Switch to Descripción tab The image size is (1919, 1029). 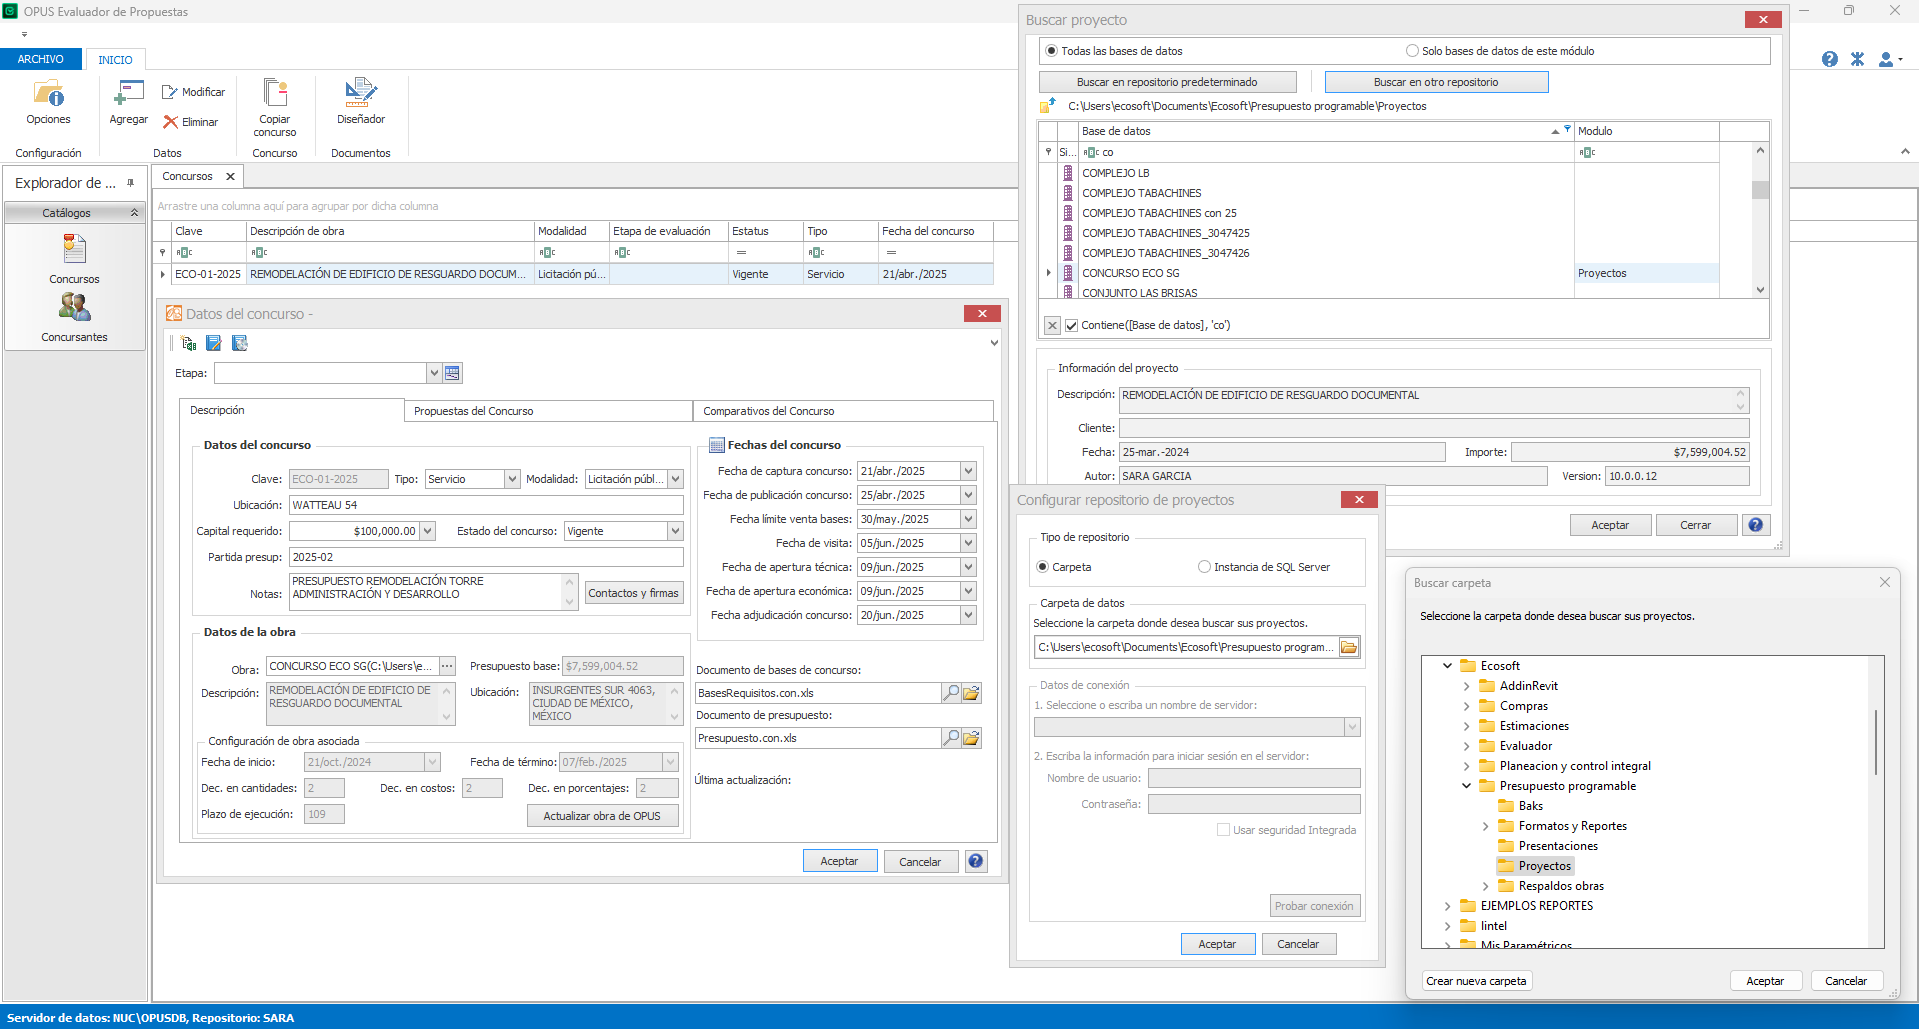291,411
